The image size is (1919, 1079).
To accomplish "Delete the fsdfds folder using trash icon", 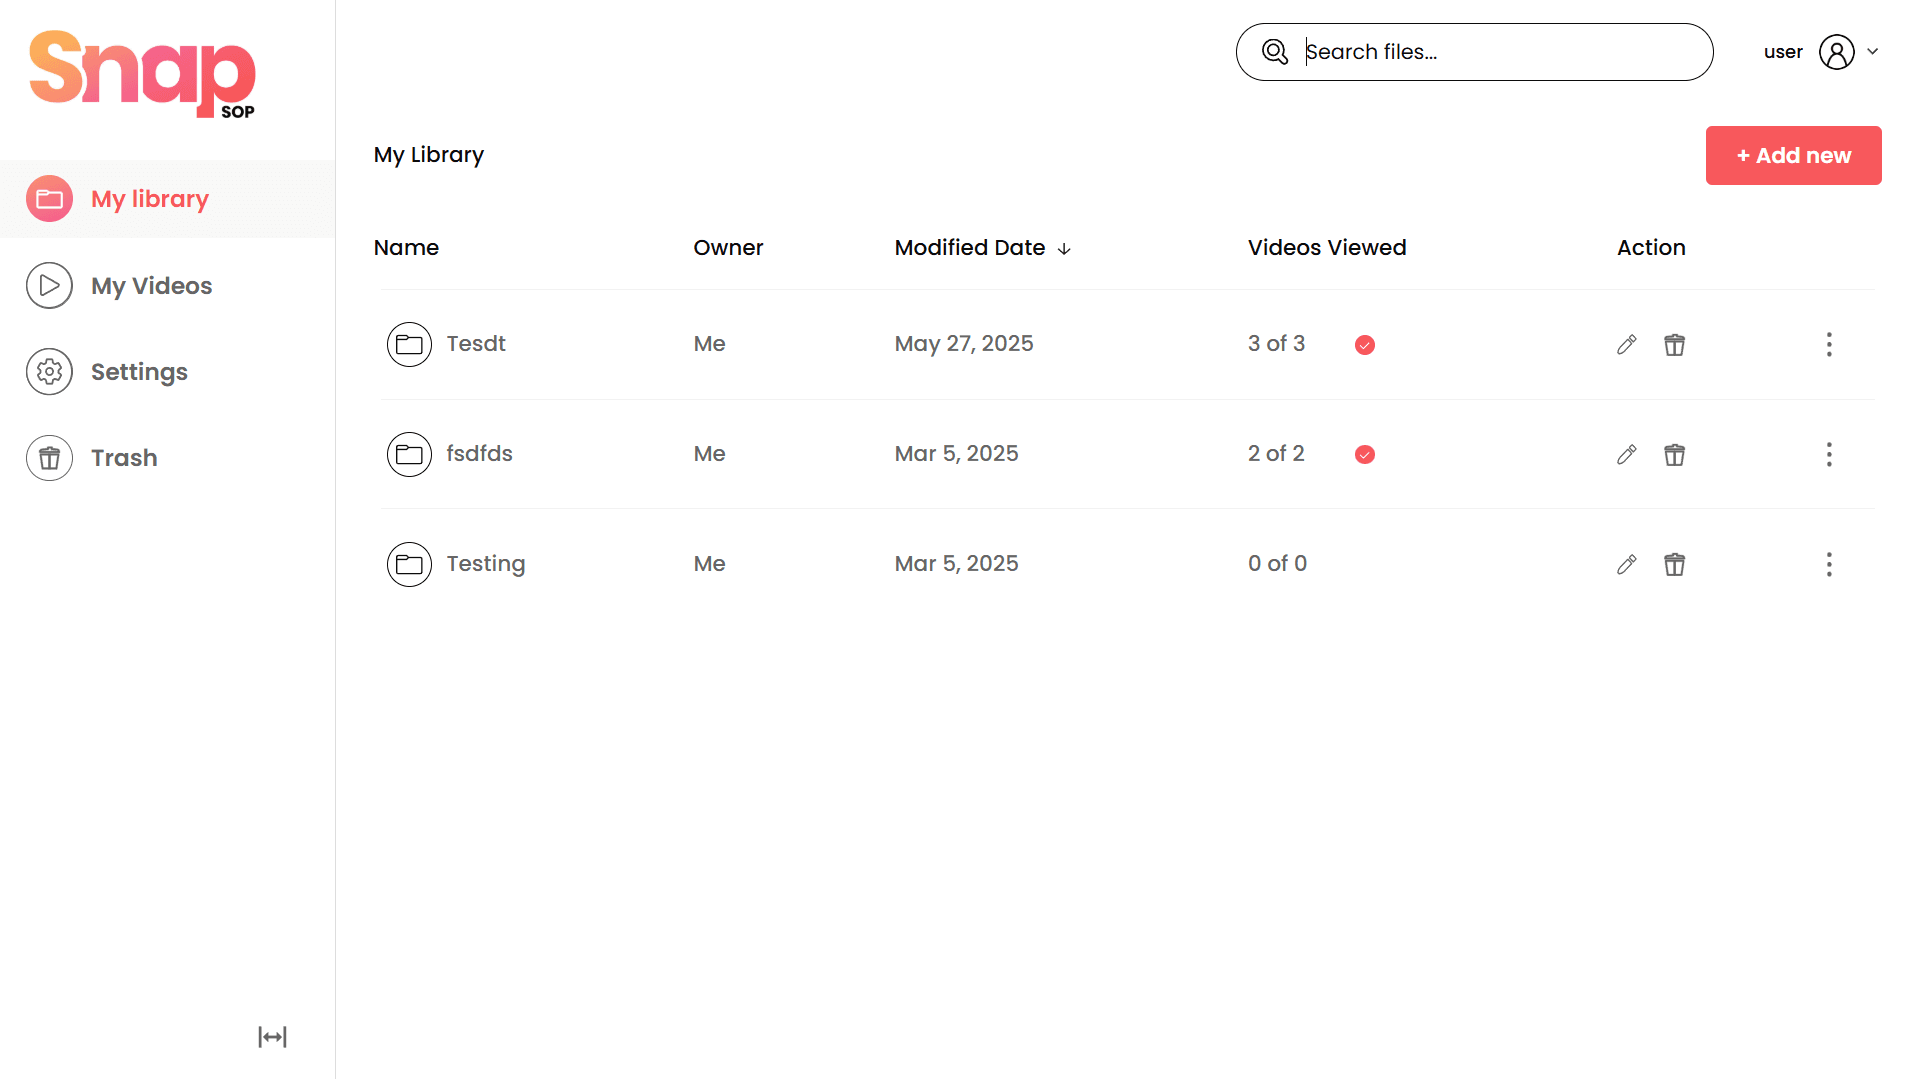I will [1674, 455].
